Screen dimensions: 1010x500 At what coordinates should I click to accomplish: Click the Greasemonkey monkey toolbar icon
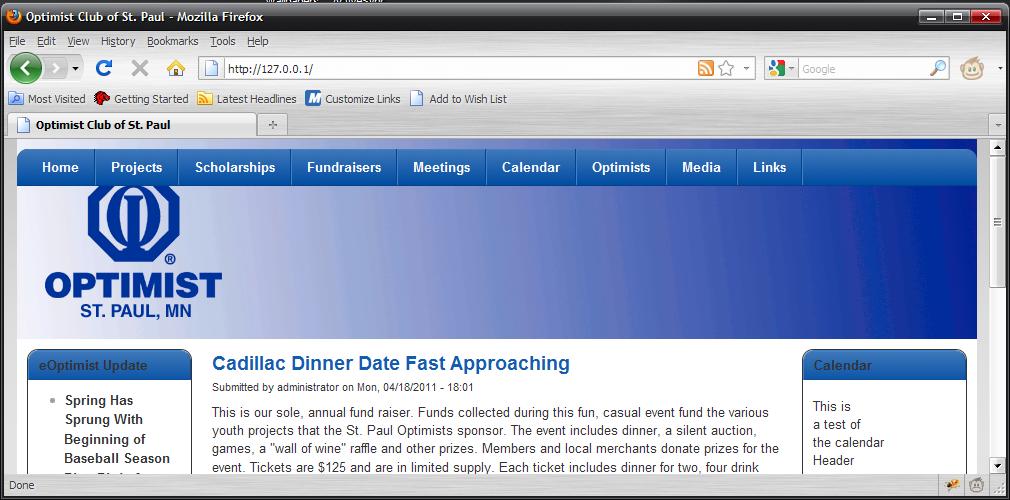point(972,68)
